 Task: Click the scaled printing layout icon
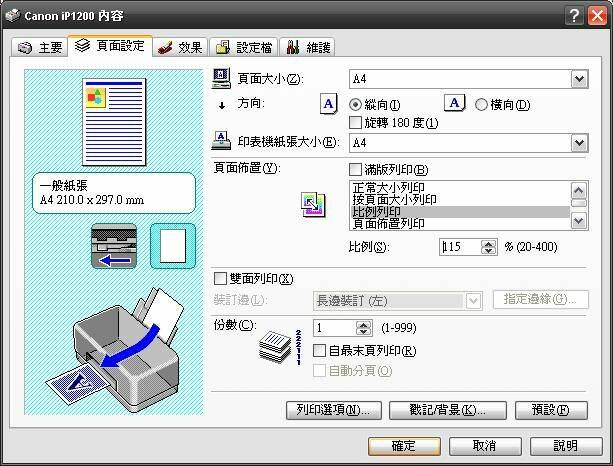(313, 204)
